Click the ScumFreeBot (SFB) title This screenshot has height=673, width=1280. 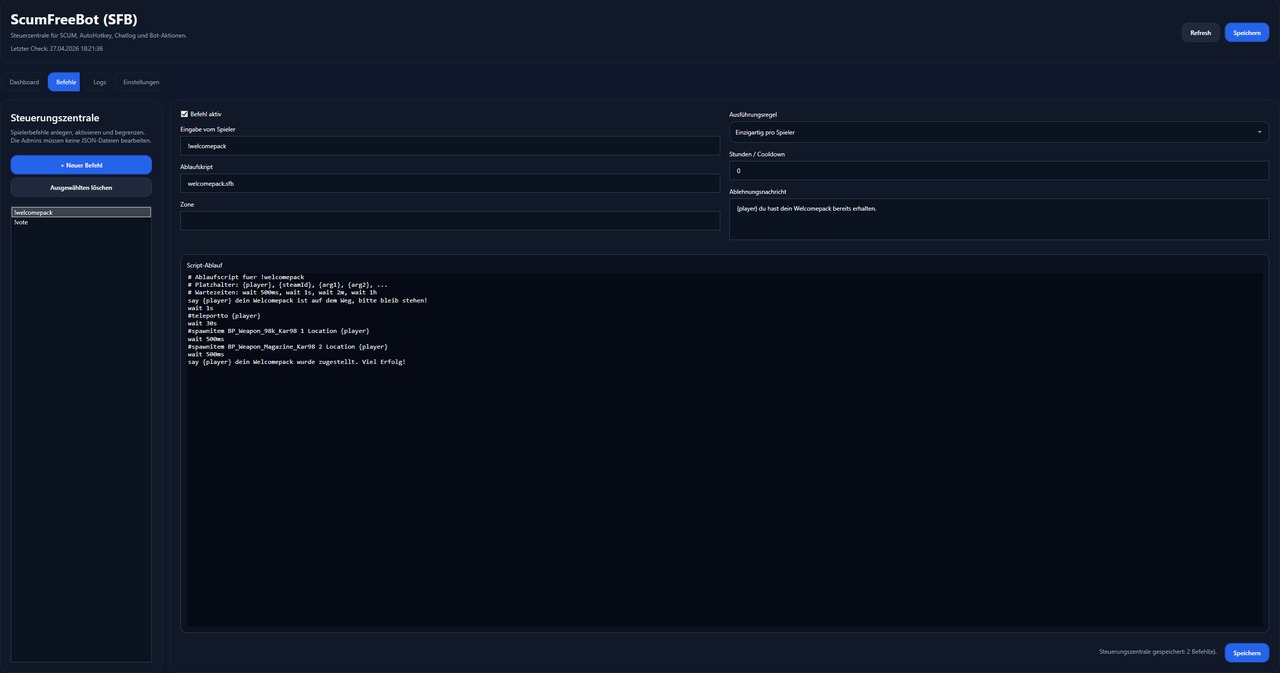[x=74, y=19]
